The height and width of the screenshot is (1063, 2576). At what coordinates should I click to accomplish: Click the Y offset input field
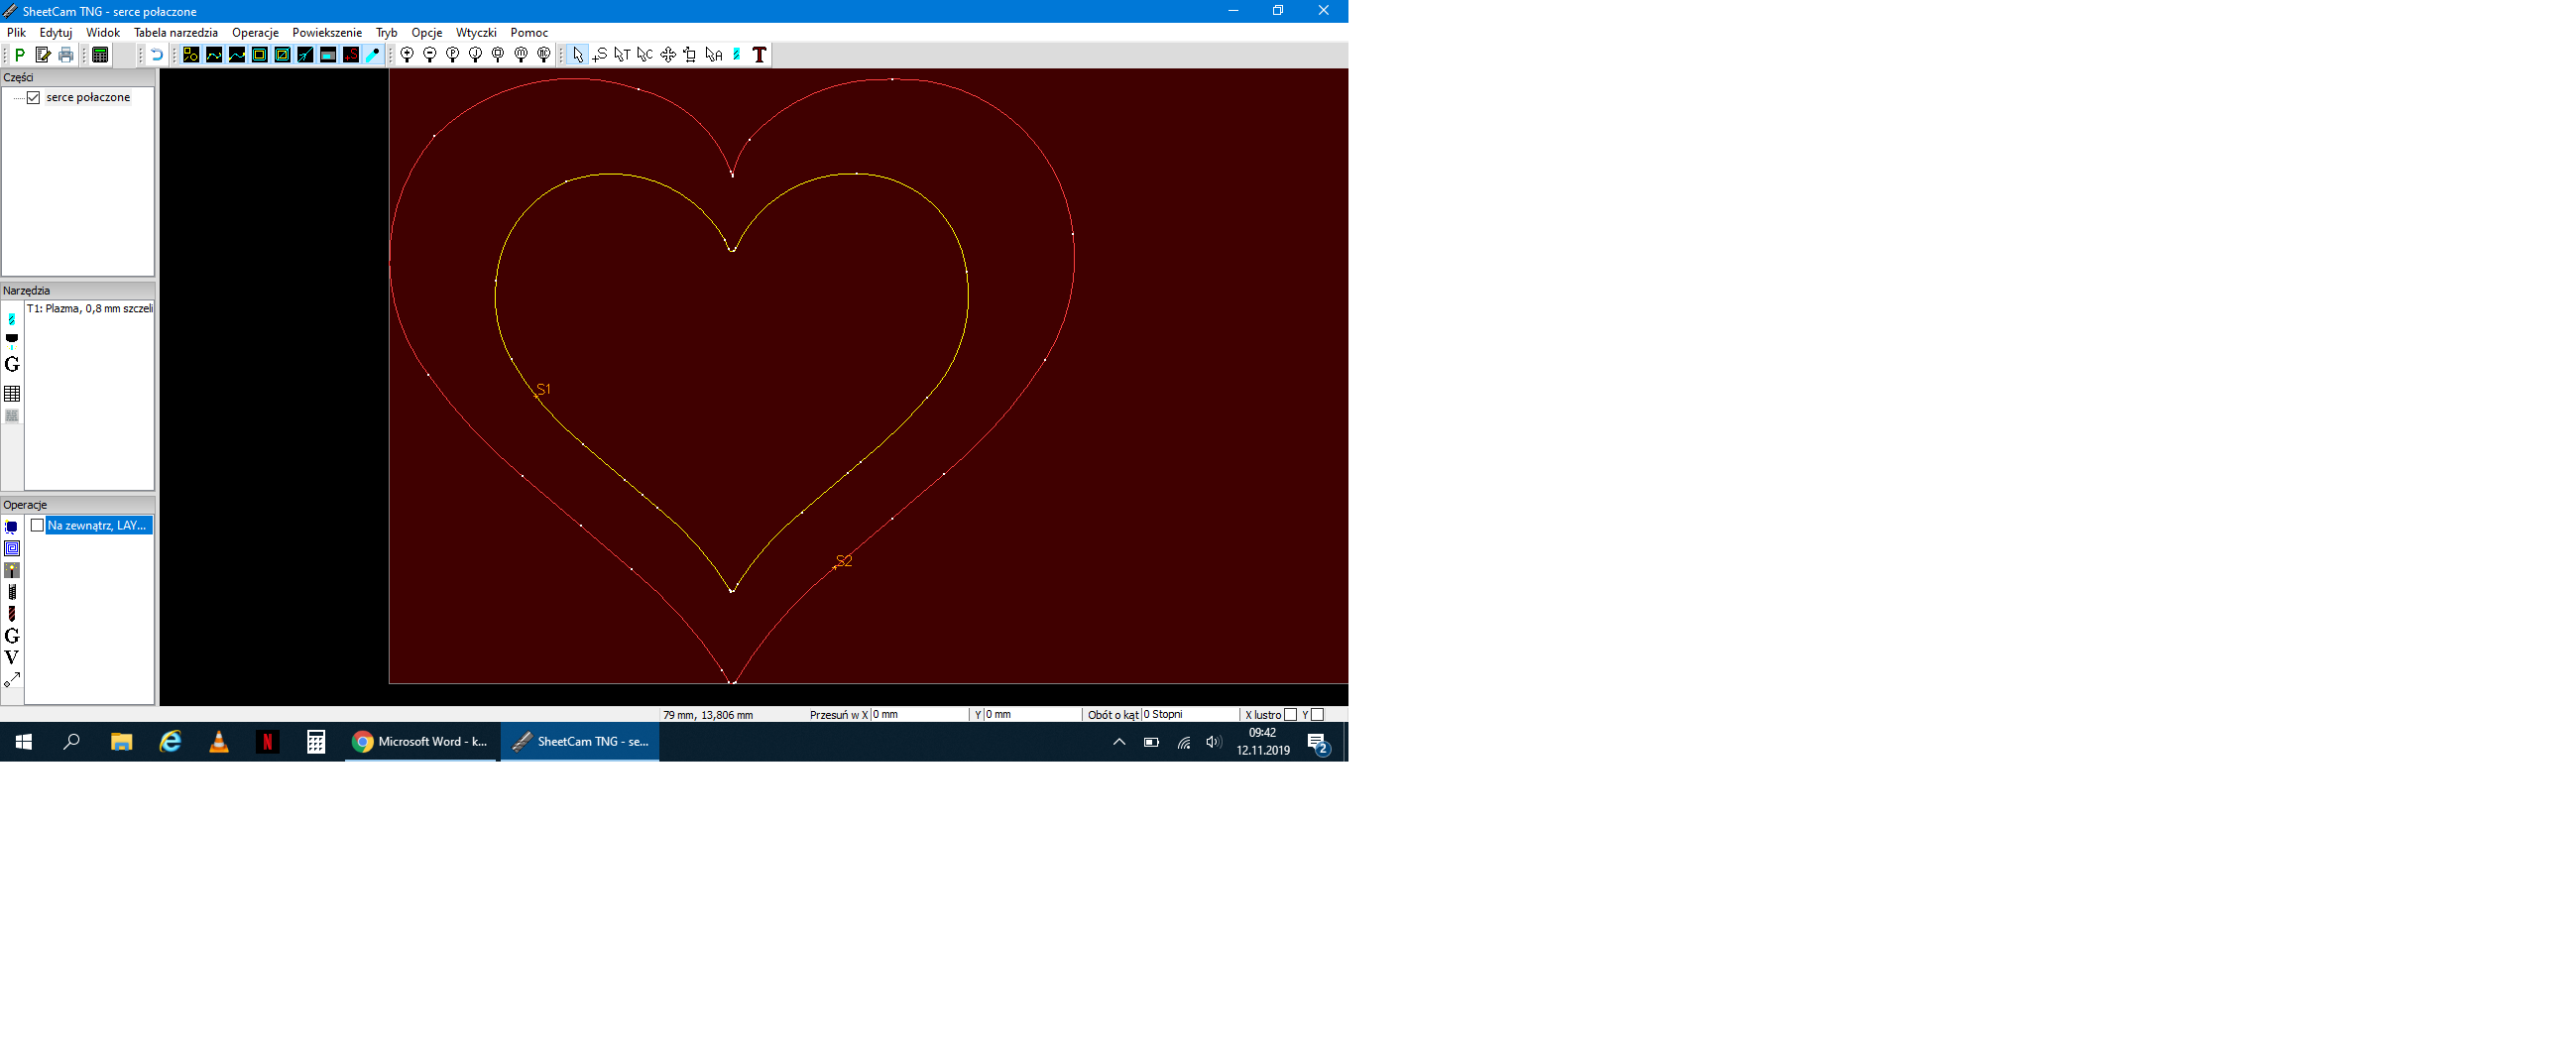pyautogui.click(x=1032, y=715)
